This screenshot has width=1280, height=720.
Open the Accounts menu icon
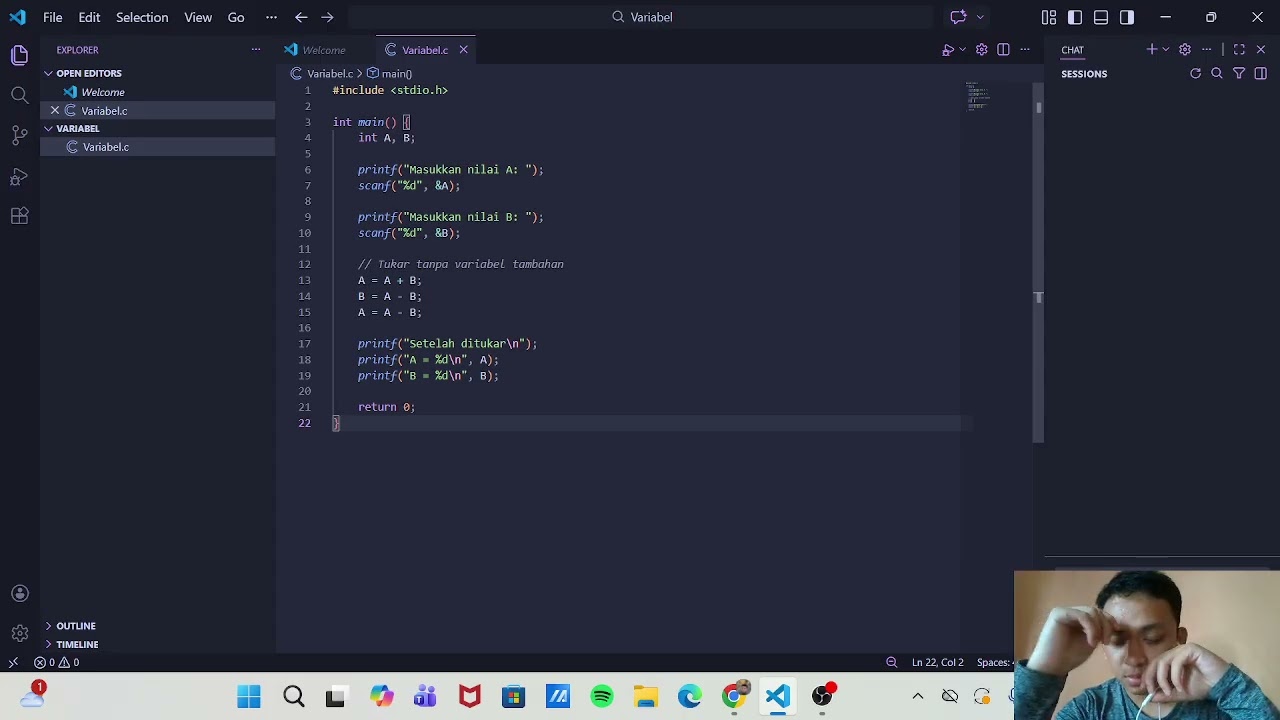(20, 593)
